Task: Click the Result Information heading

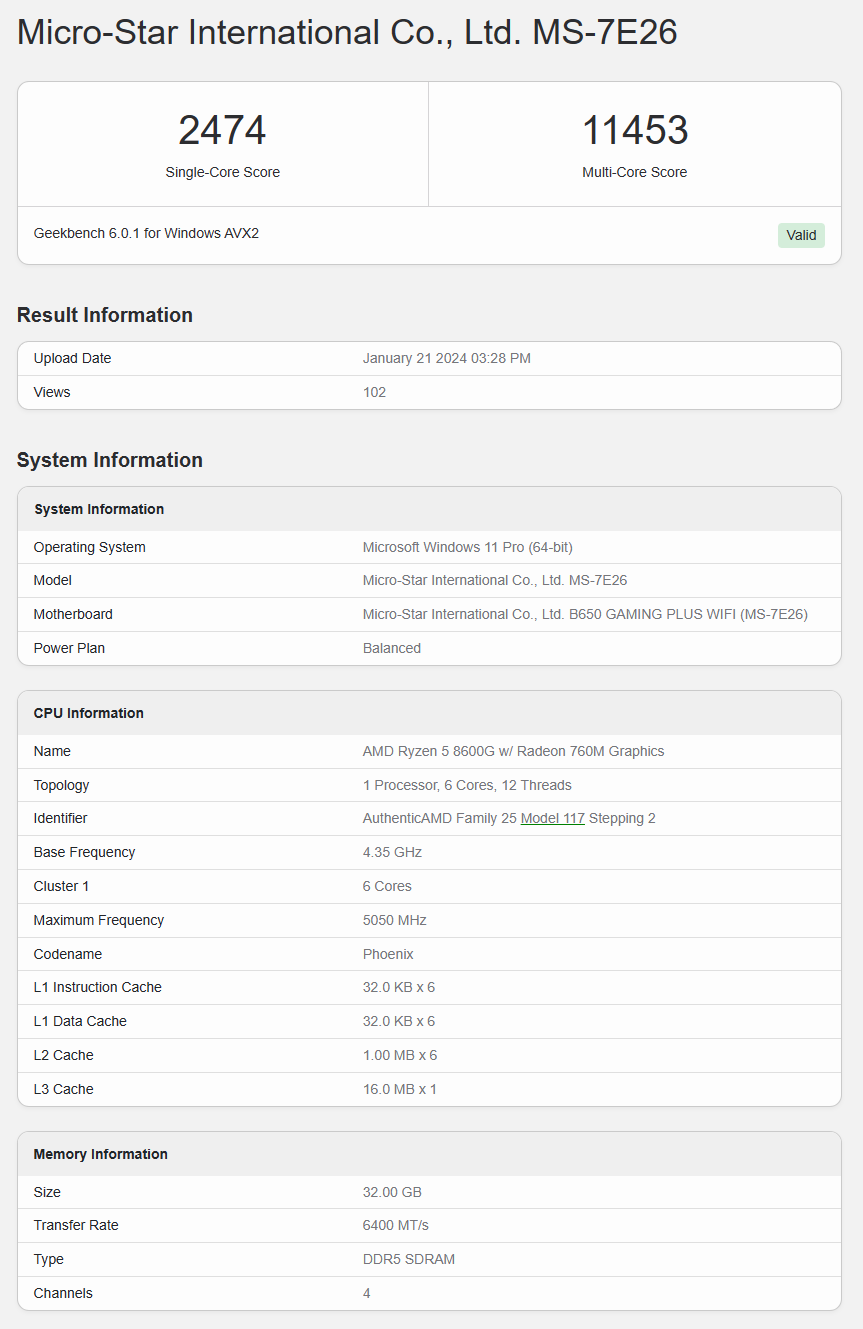Action: point(105,315)
